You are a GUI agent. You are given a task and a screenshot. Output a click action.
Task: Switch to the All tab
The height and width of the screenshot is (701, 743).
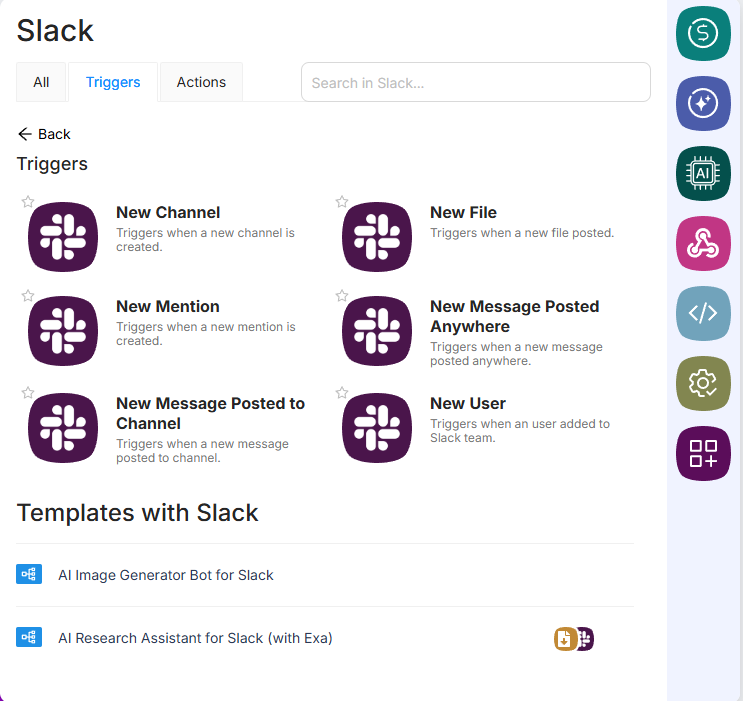pos(41,82)
